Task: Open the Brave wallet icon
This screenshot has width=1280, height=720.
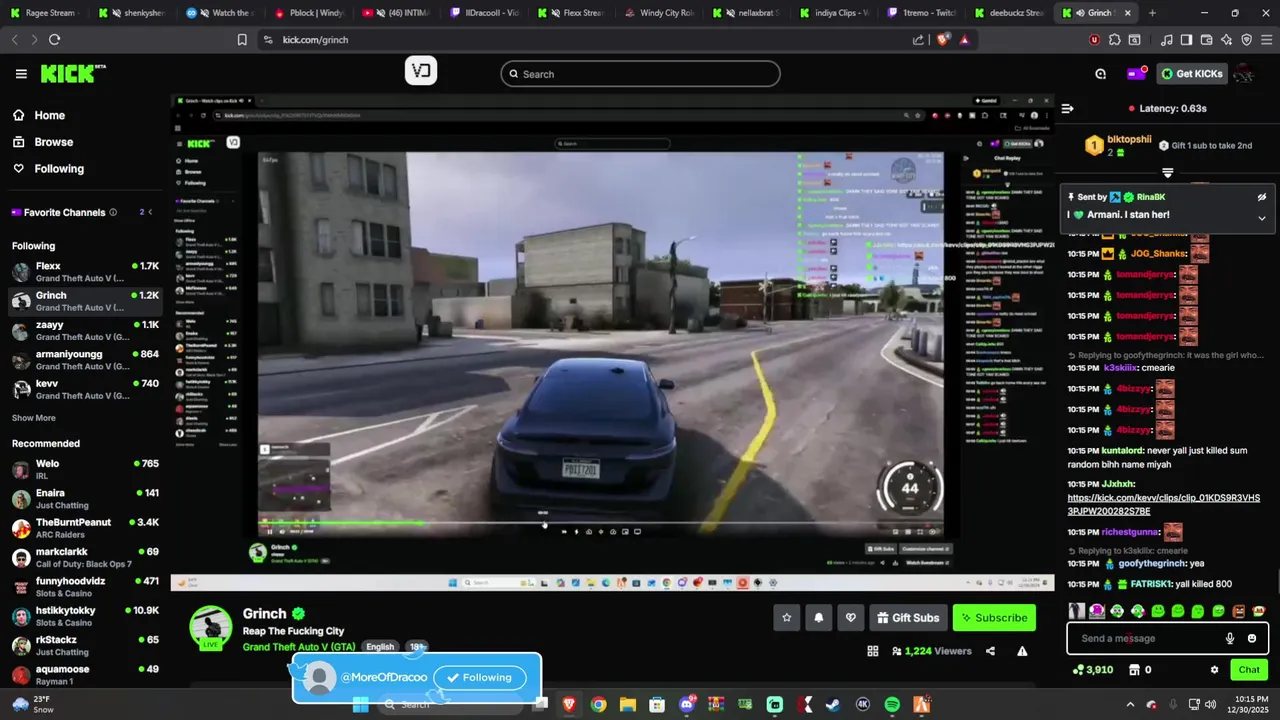Action: coord(1206,39)
